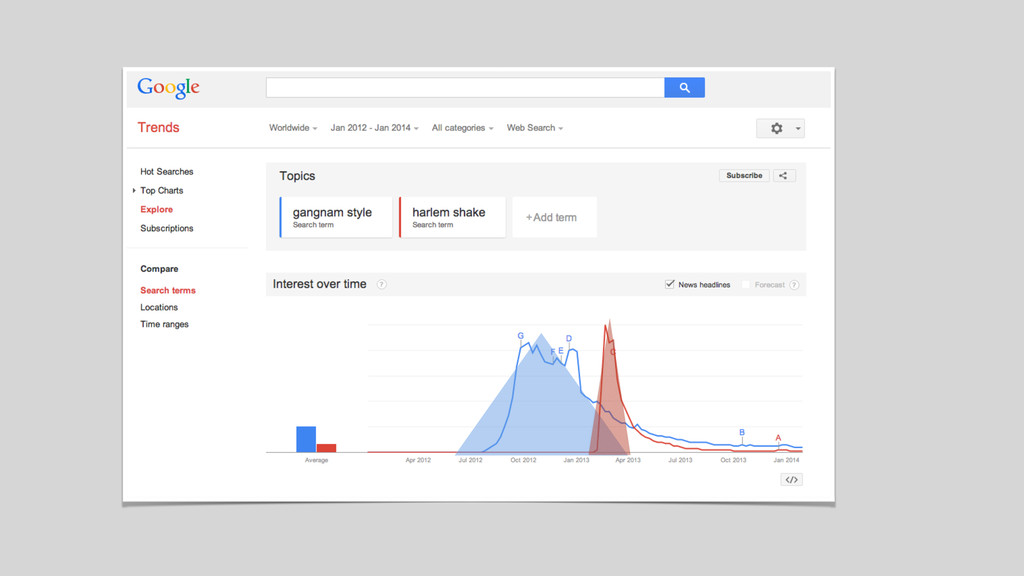The width and height of the screenshot is (1024, 576).
Task: Click news headline marker D on chart
Action: (569, 338)
